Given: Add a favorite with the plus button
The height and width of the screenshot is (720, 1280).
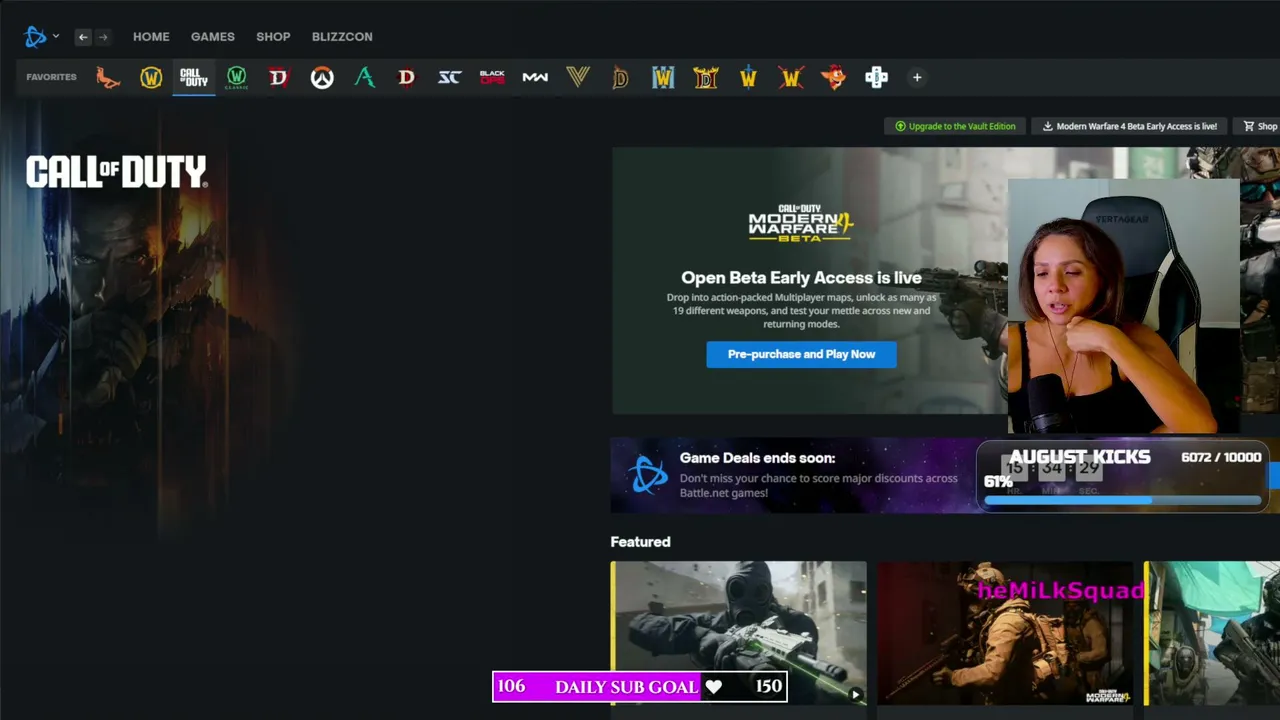Looking at the screenshot, I should (x=917, y=77).
